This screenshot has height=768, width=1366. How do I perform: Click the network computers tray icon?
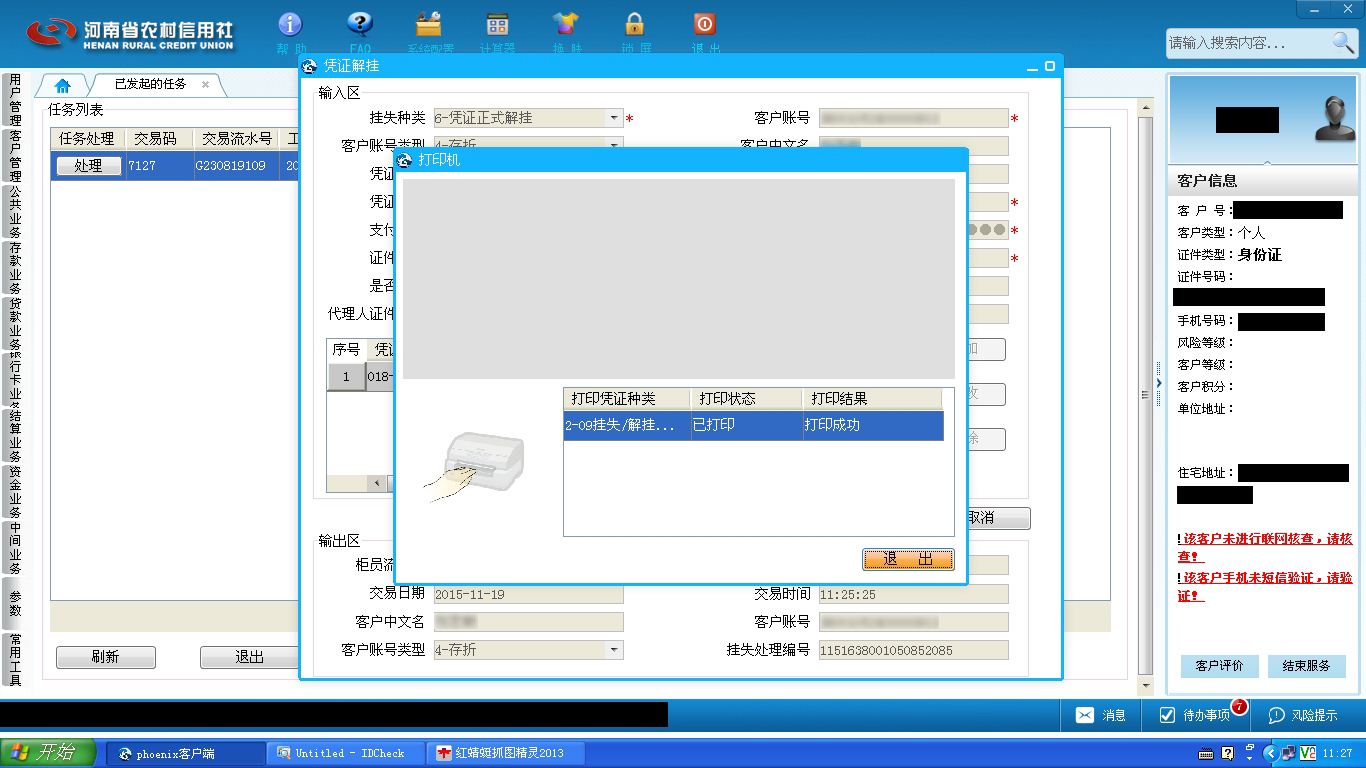(1288, 753)
